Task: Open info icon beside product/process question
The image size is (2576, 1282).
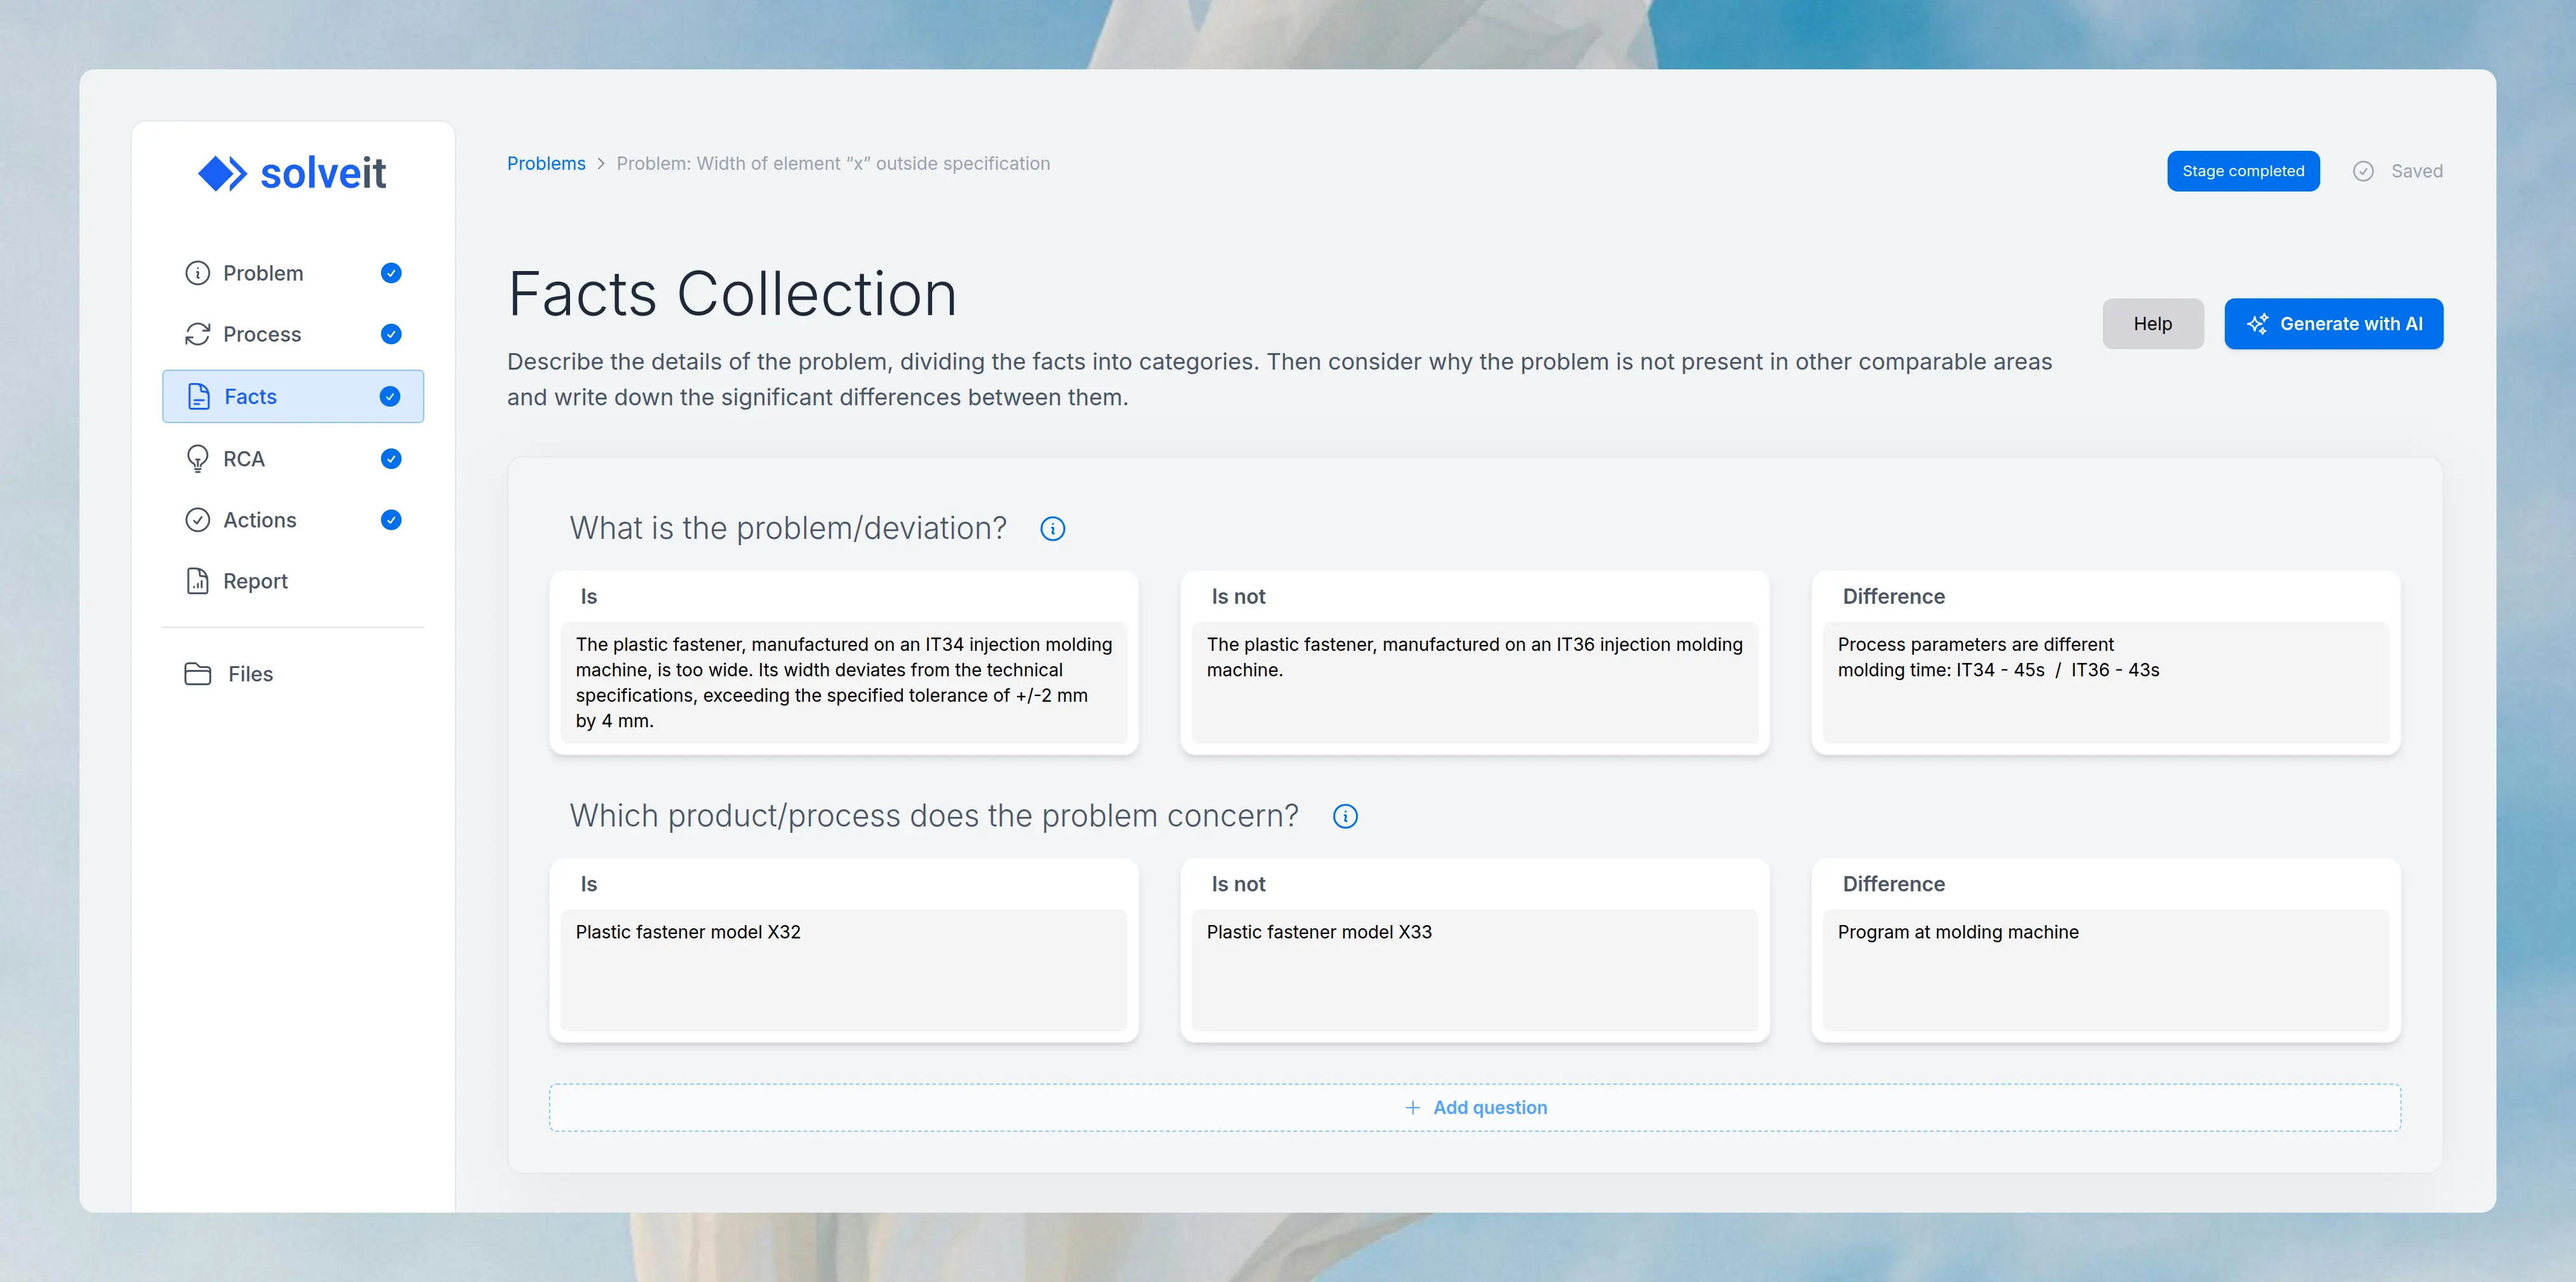Action: pyautogui.click(x=1345, y=817)
